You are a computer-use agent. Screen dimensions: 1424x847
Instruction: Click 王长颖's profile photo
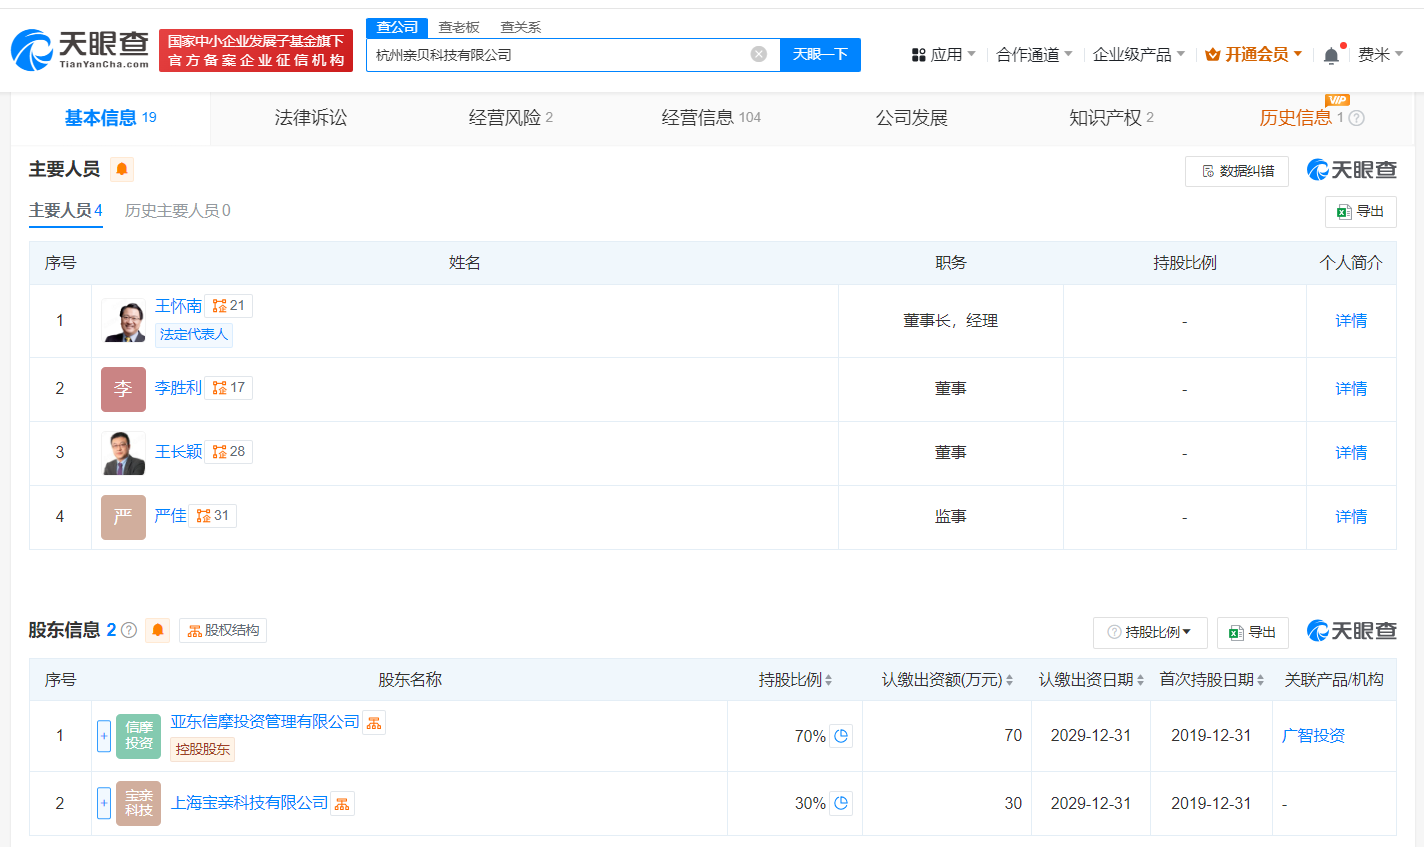[123, 453]
